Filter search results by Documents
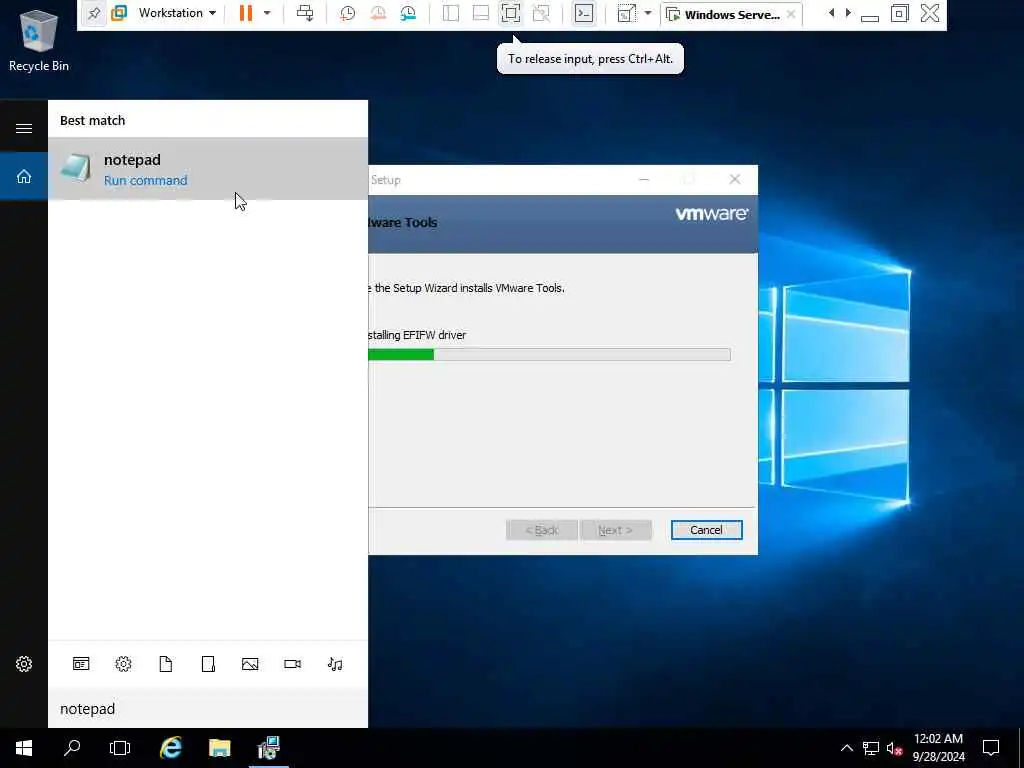The image size is (1024, 768). point(166,664)
